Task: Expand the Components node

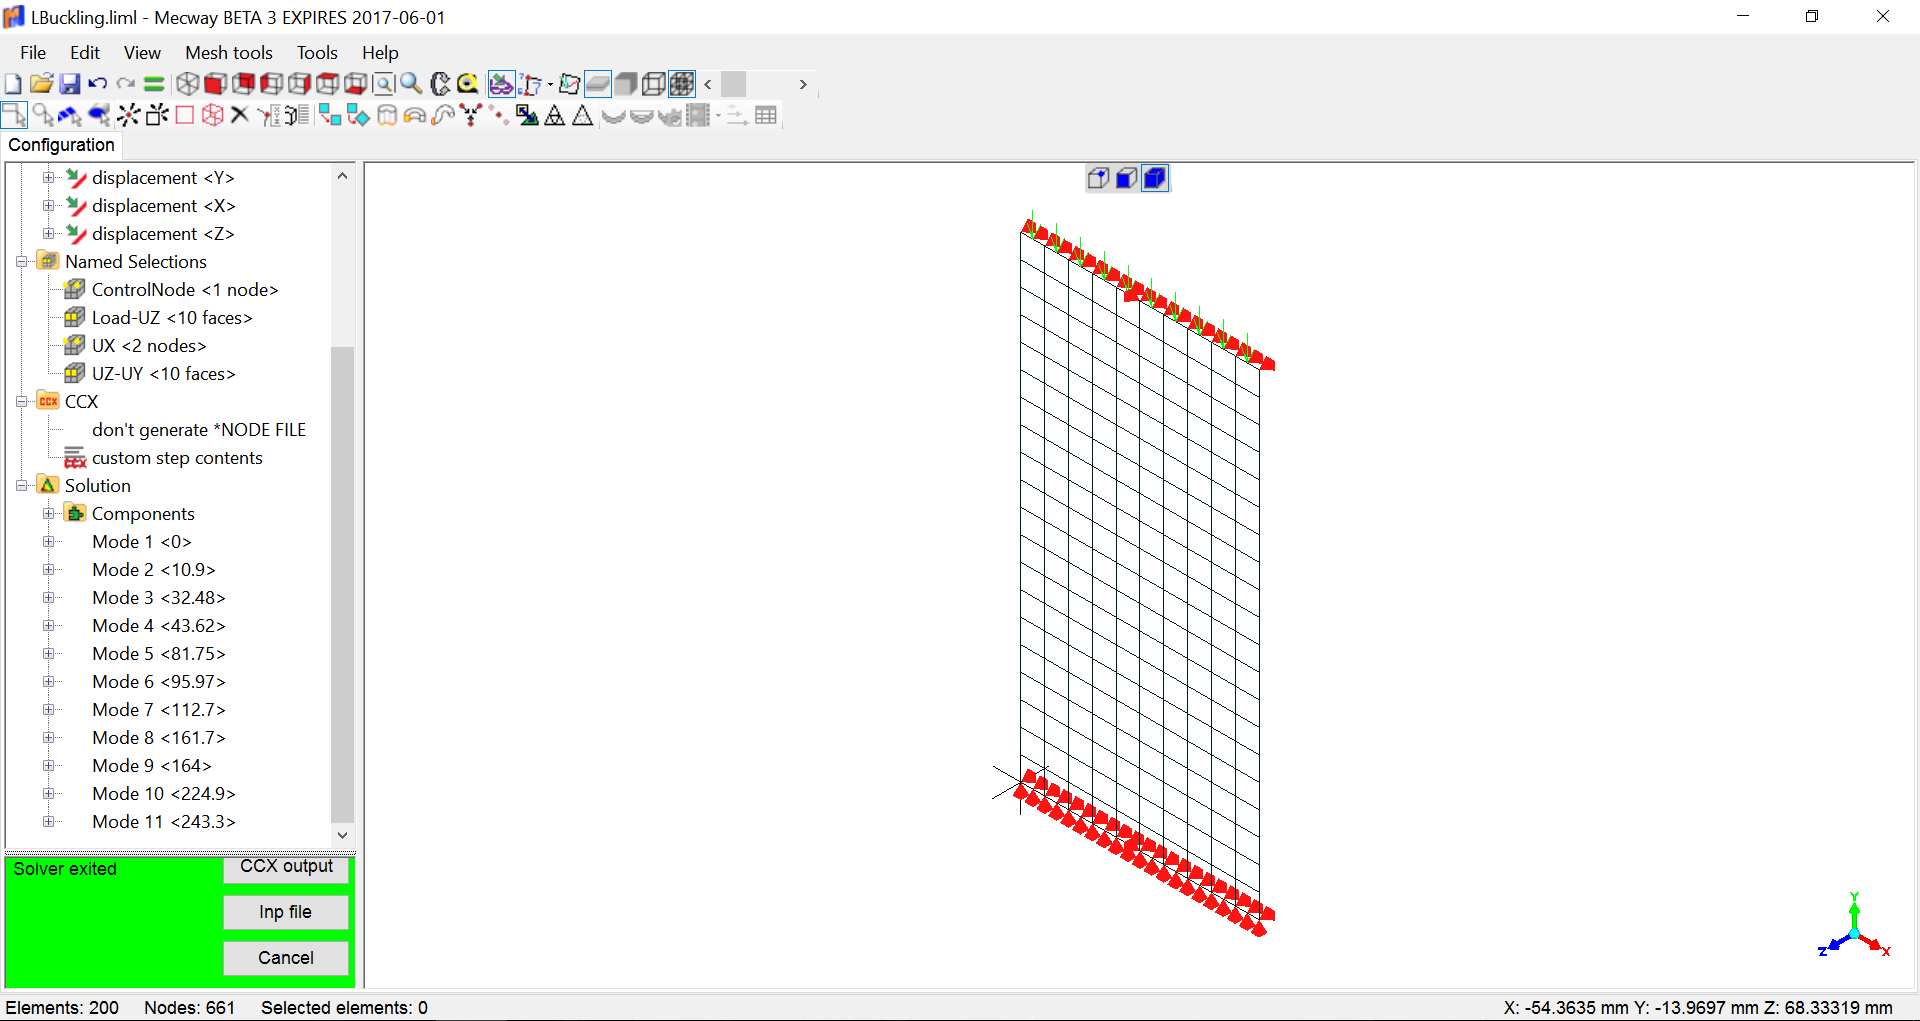Action: point(48,514)
